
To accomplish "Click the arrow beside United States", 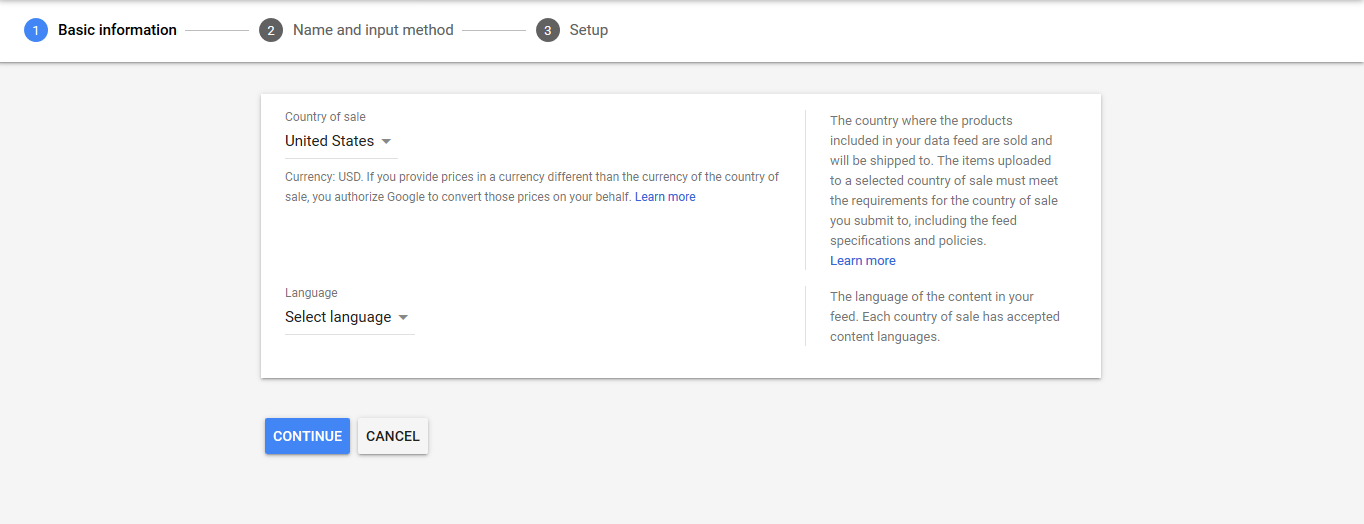I will 386,142.
